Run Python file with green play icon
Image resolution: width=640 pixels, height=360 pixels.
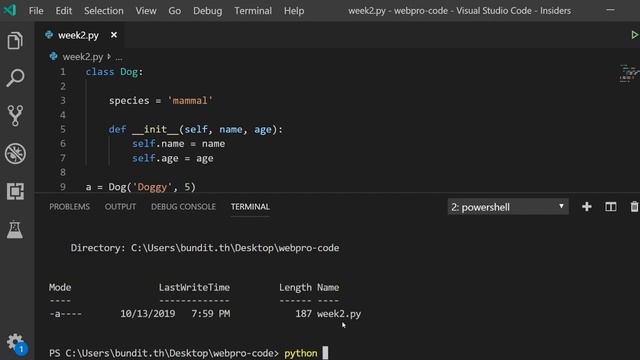[x=634, y=35]
